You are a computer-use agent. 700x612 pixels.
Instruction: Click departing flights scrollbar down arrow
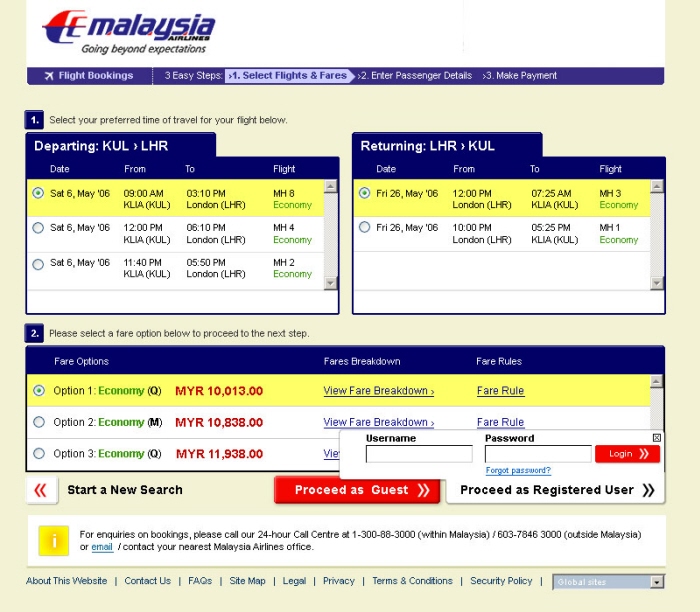[330, 283]
